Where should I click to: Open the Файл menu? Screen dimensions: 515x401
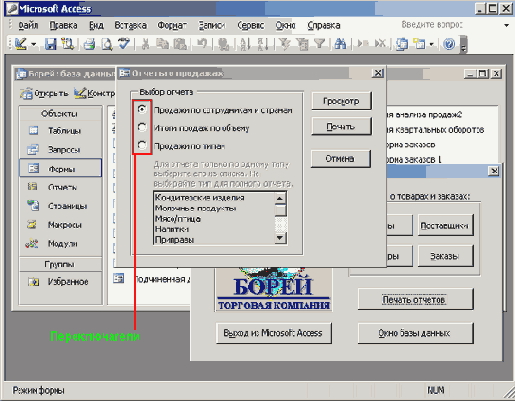[x=28, y=25]
